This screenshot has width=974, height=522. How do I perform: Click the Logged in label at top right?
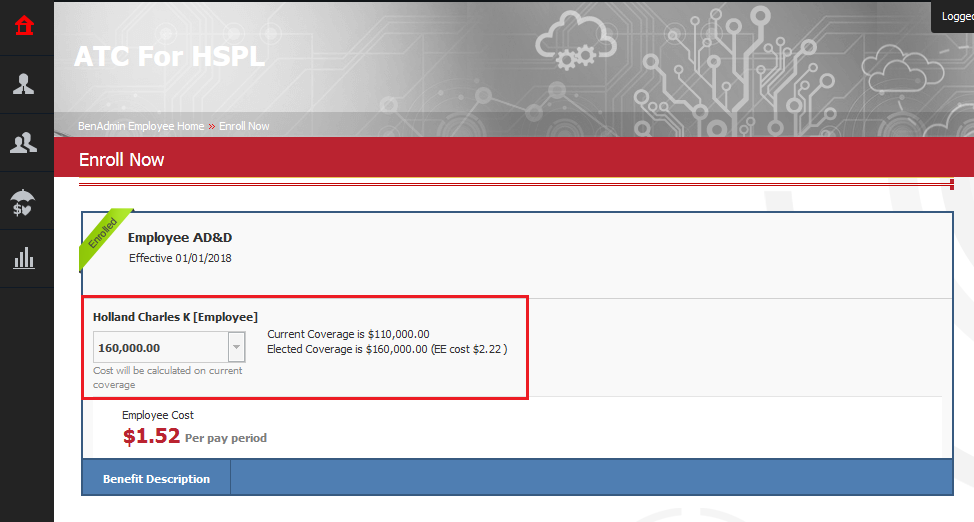pyautogui.click(x=956, y=16)
